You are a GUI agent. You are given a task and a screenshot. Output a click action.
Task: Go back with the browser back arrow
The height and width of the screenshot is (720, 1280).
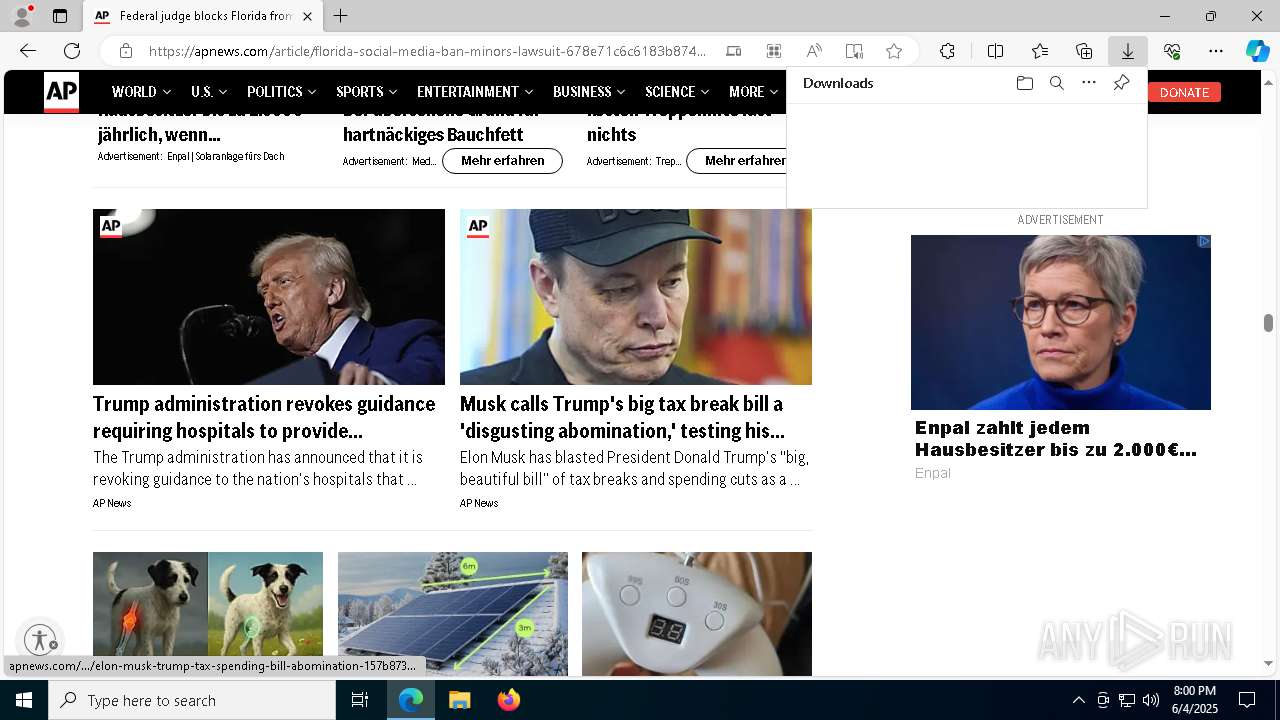[x=28, y=51]
